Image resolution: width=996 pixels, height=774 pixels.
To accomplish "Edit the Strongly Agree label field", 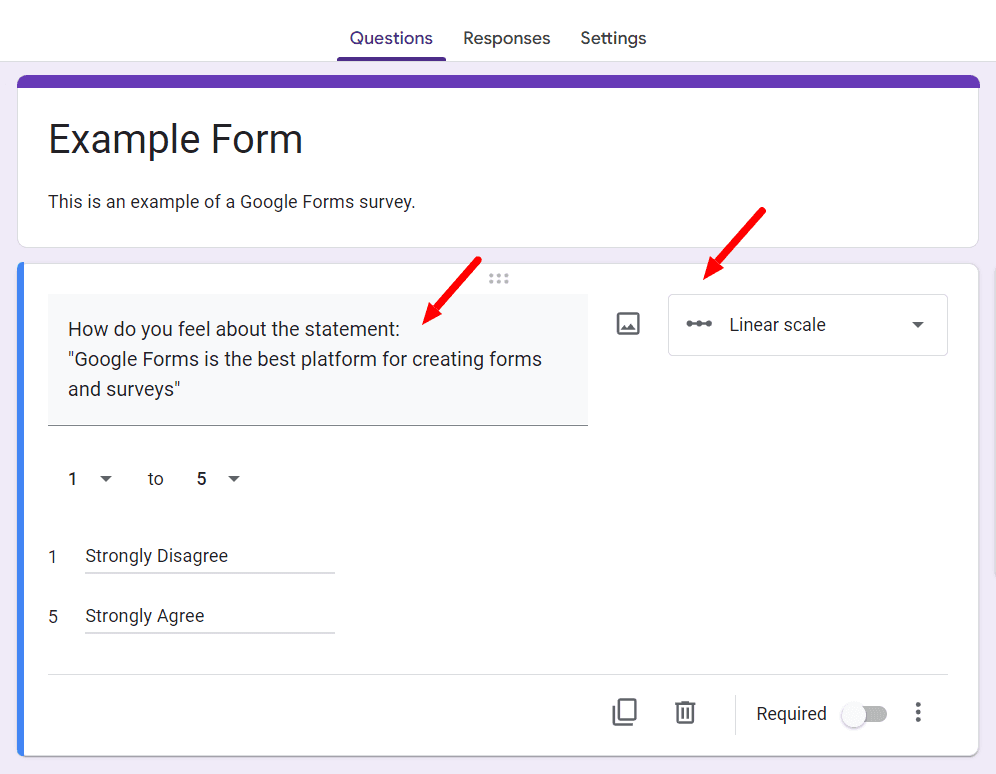I will pyautogui.click(x=210, y=617).
